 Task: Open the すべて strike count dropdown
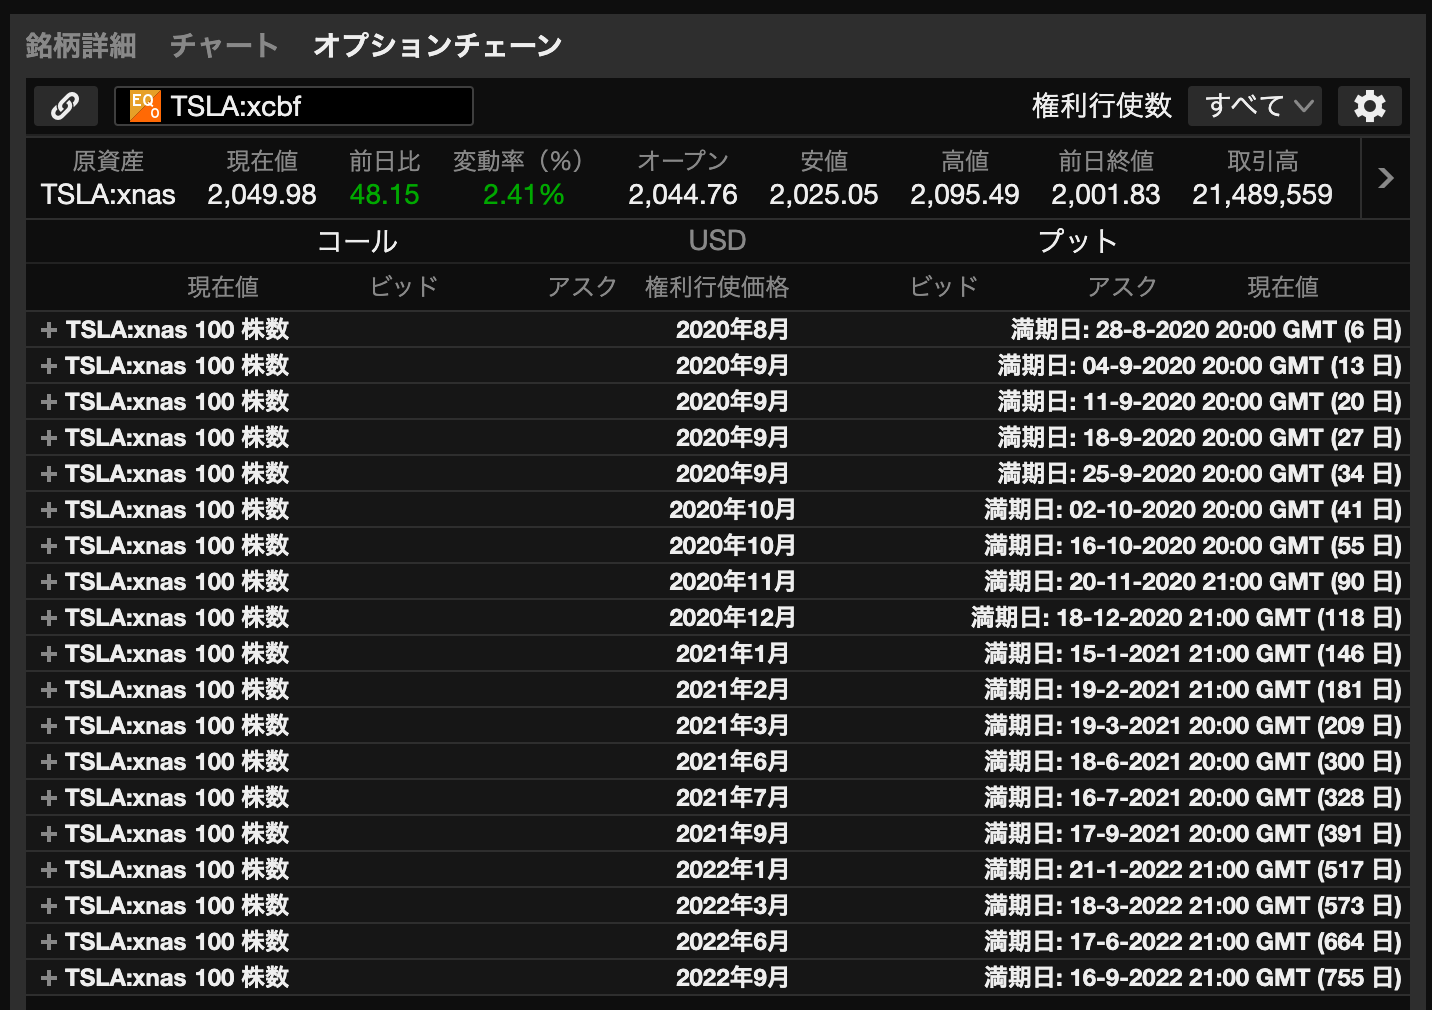(1255, 106)
